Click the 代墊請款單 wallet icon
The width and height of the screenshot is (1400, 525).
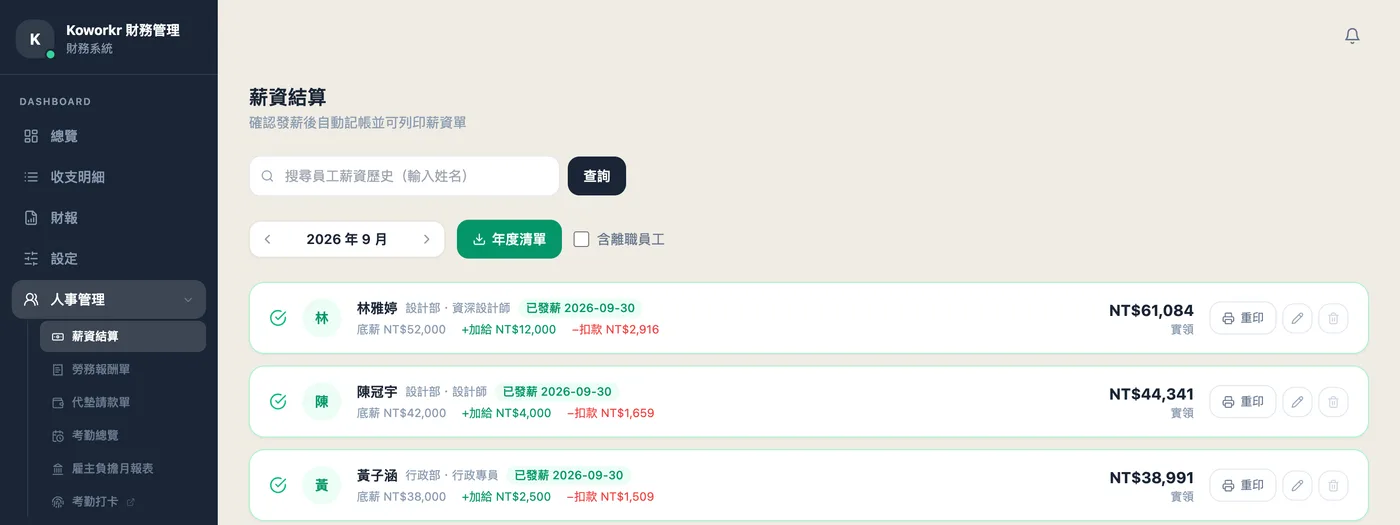(x=58, y=402)
